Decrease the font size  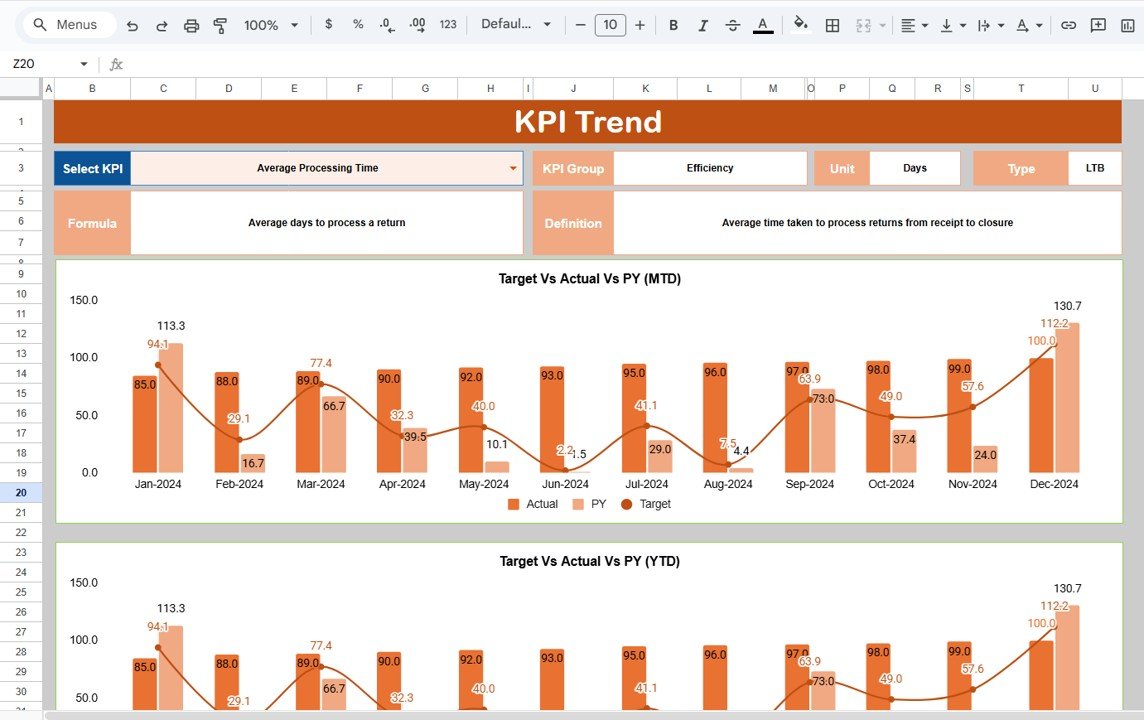coord(579,25)
